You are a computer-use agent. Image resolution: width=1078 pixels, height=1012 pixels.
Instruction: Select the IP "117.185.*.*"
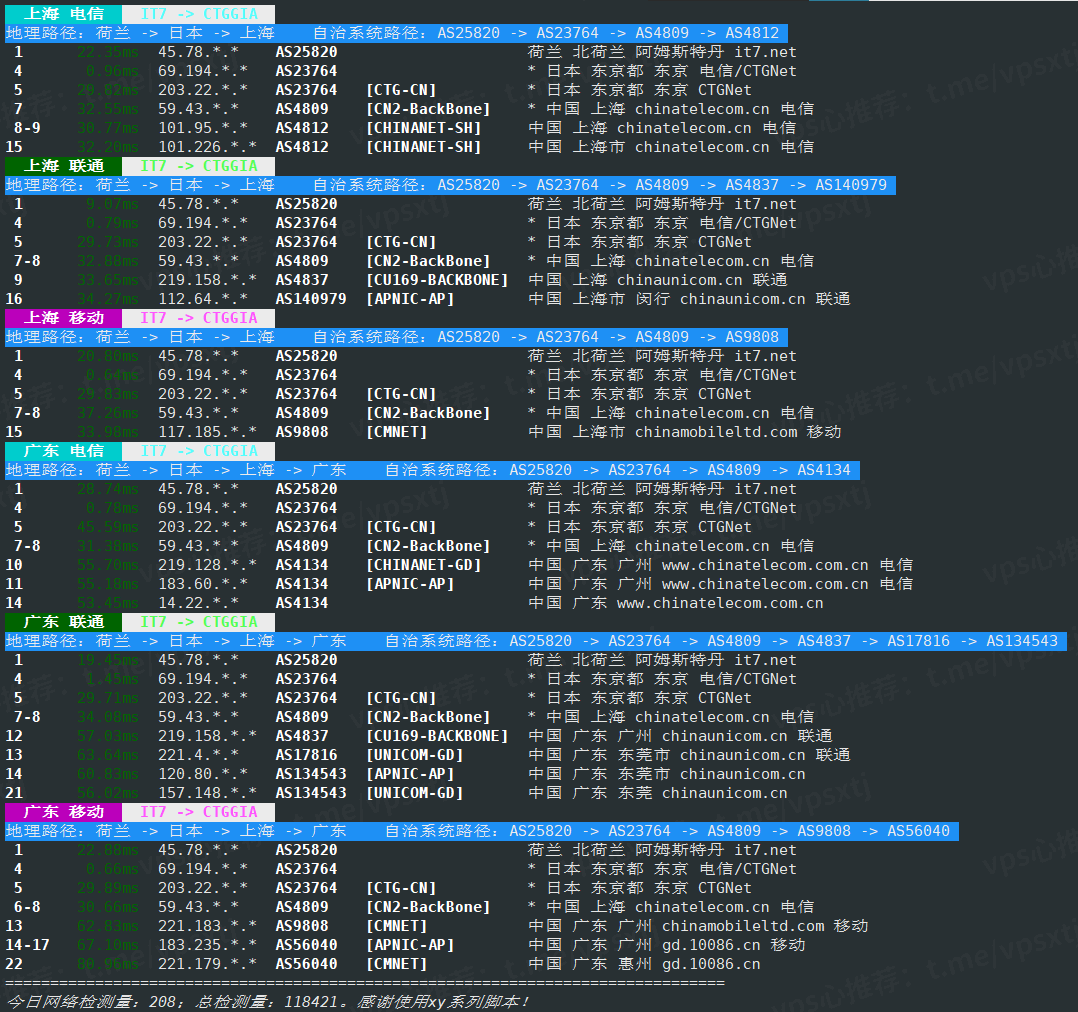pyautogui.click(x=208, y=432)
